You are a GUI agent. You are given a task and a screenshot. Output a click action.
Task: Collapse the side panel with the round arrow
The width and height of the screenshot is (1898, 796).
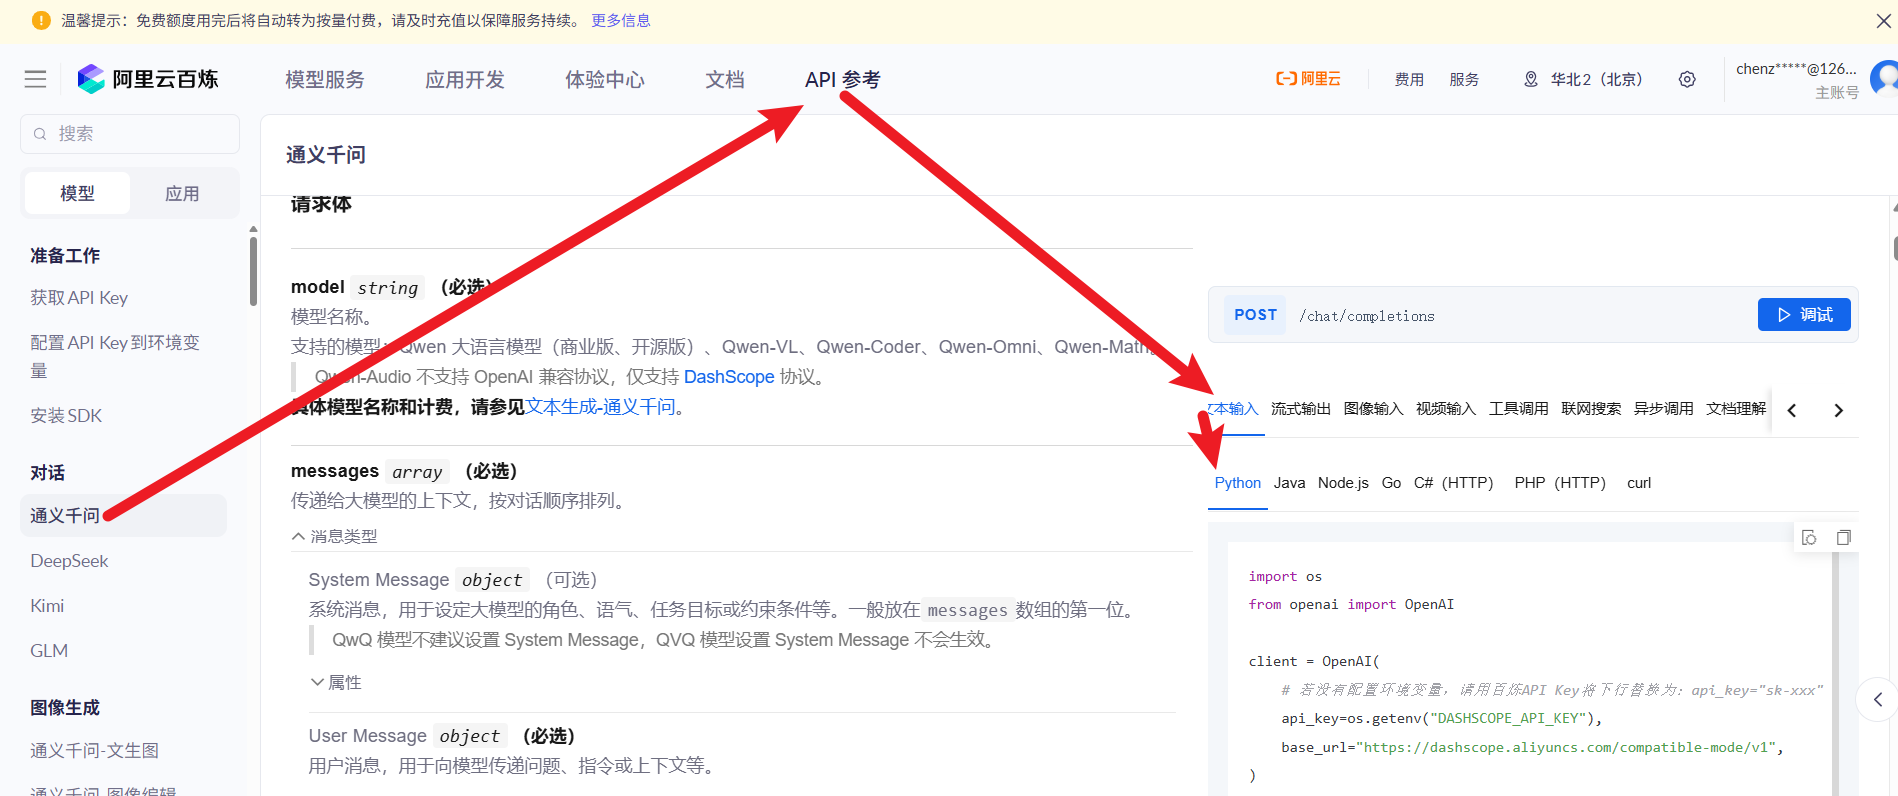pos(1877,700)
